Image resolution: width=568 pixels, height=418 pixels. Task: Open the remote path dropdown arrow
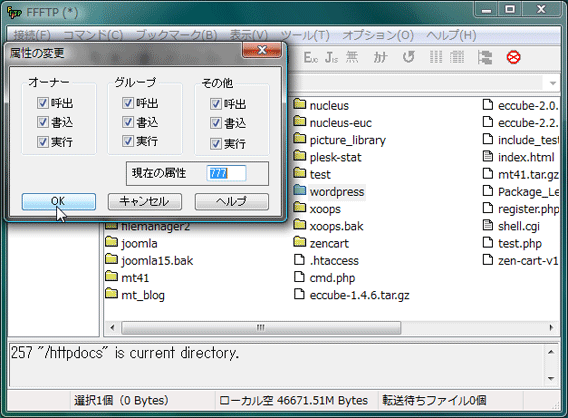pos(552,83)
